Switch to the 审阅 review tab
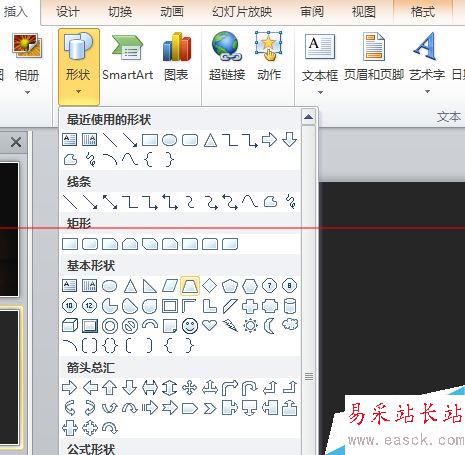The width and height of the screenshot is (465, 455). coord(312,12)
